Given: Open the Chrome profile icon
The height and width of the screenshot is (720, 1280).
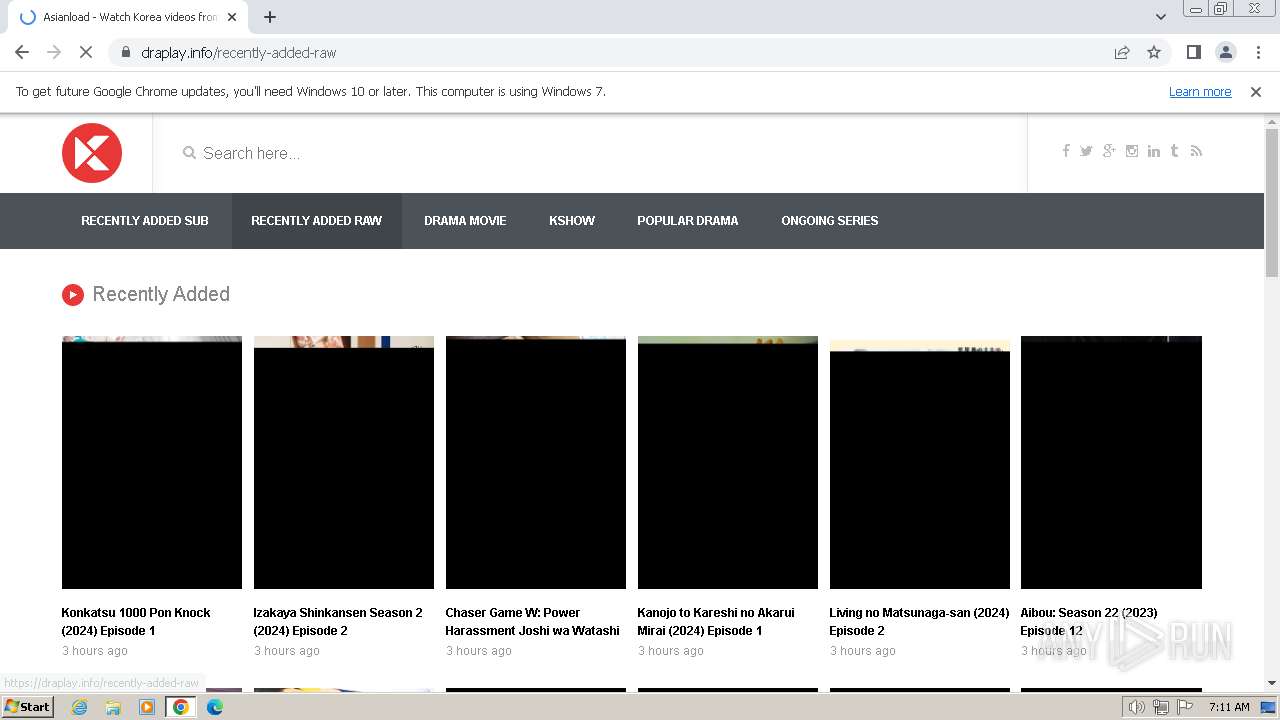Looking at the screenshot, I should click(x=1225, y=52).
